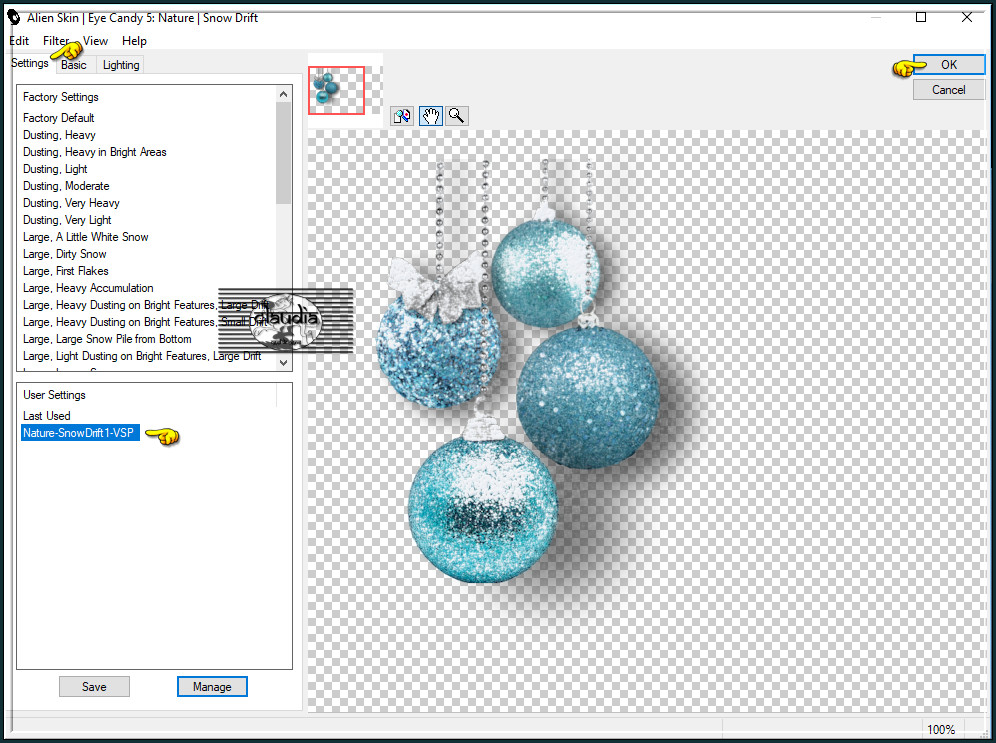Select the Nature-SnowDrift1-VSP user setting

click(80, 433)
